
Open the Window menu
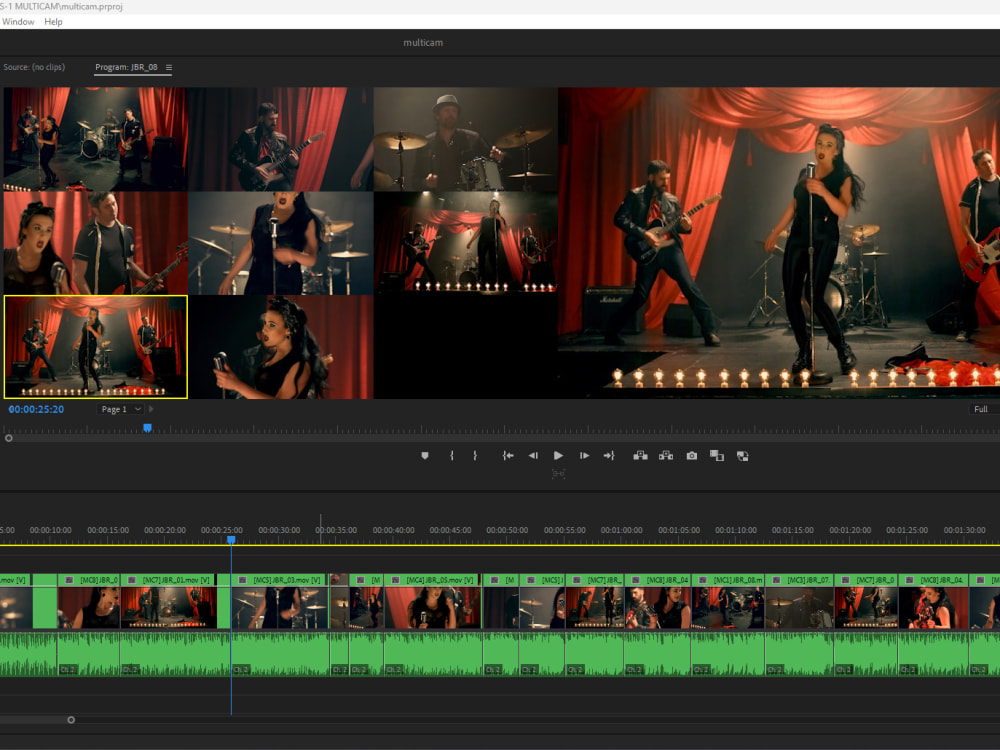click(x=18, y=22)
